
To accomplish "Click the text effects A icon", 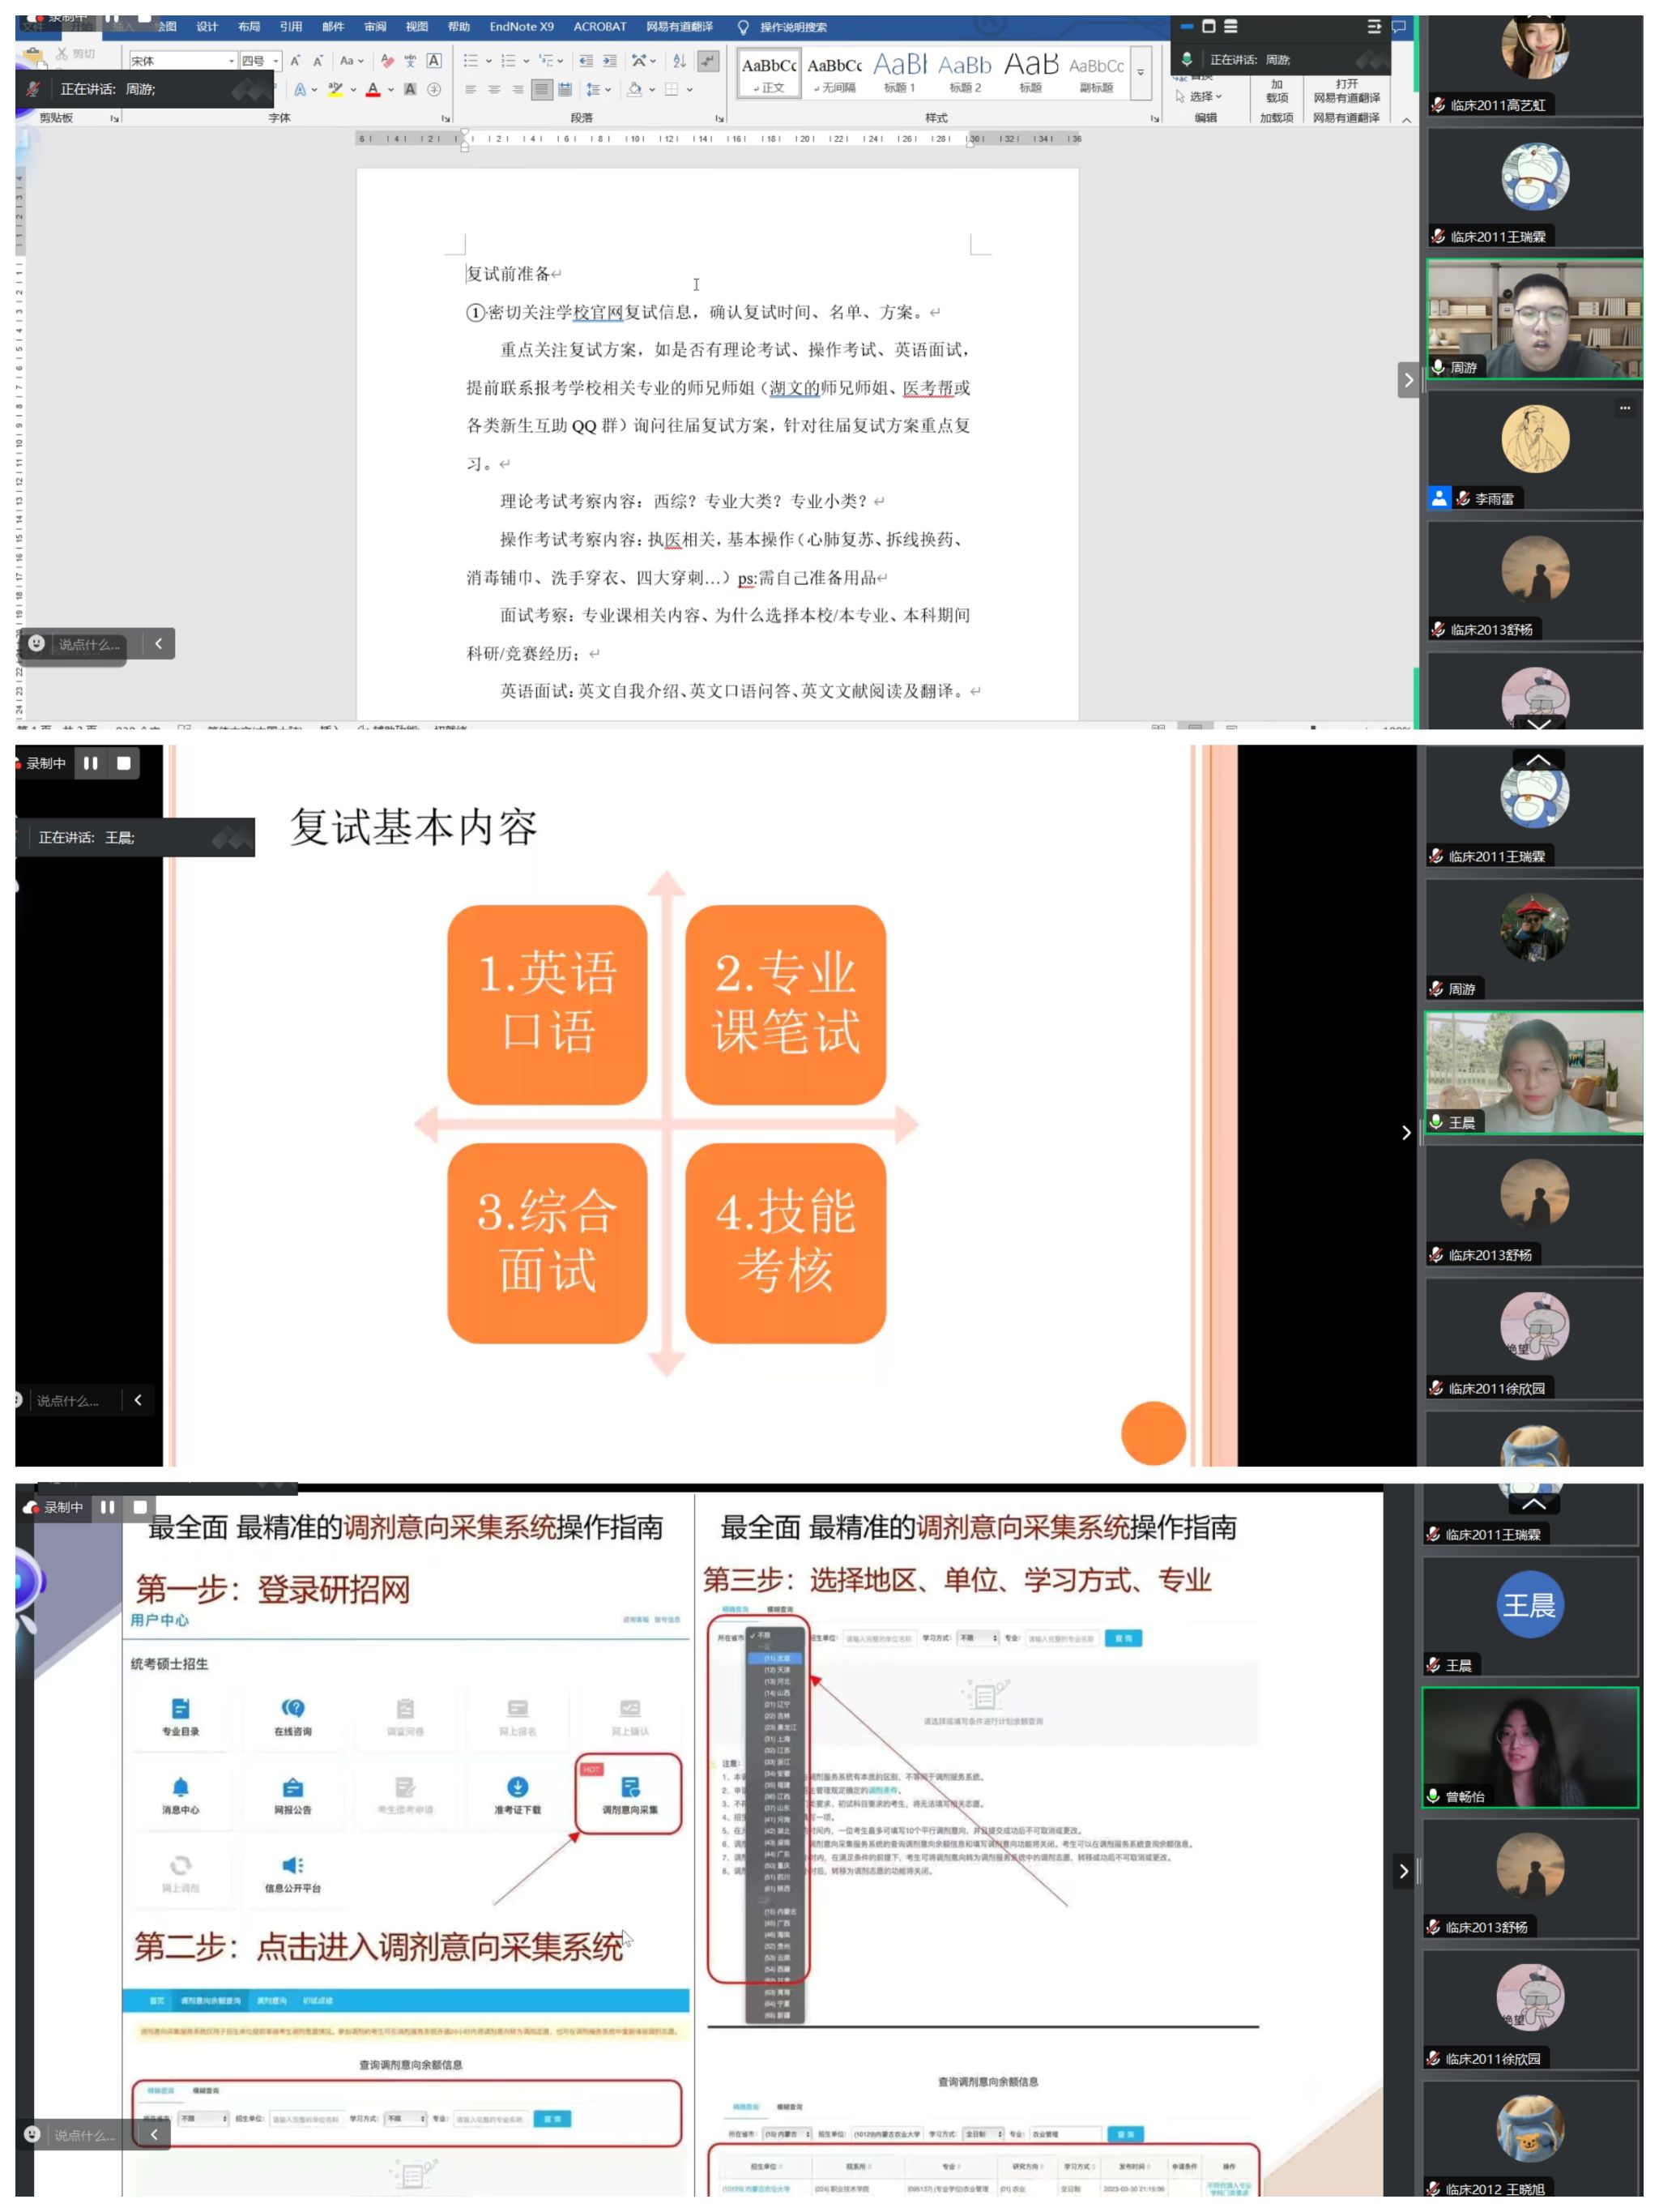I will (x=300, y=89).
